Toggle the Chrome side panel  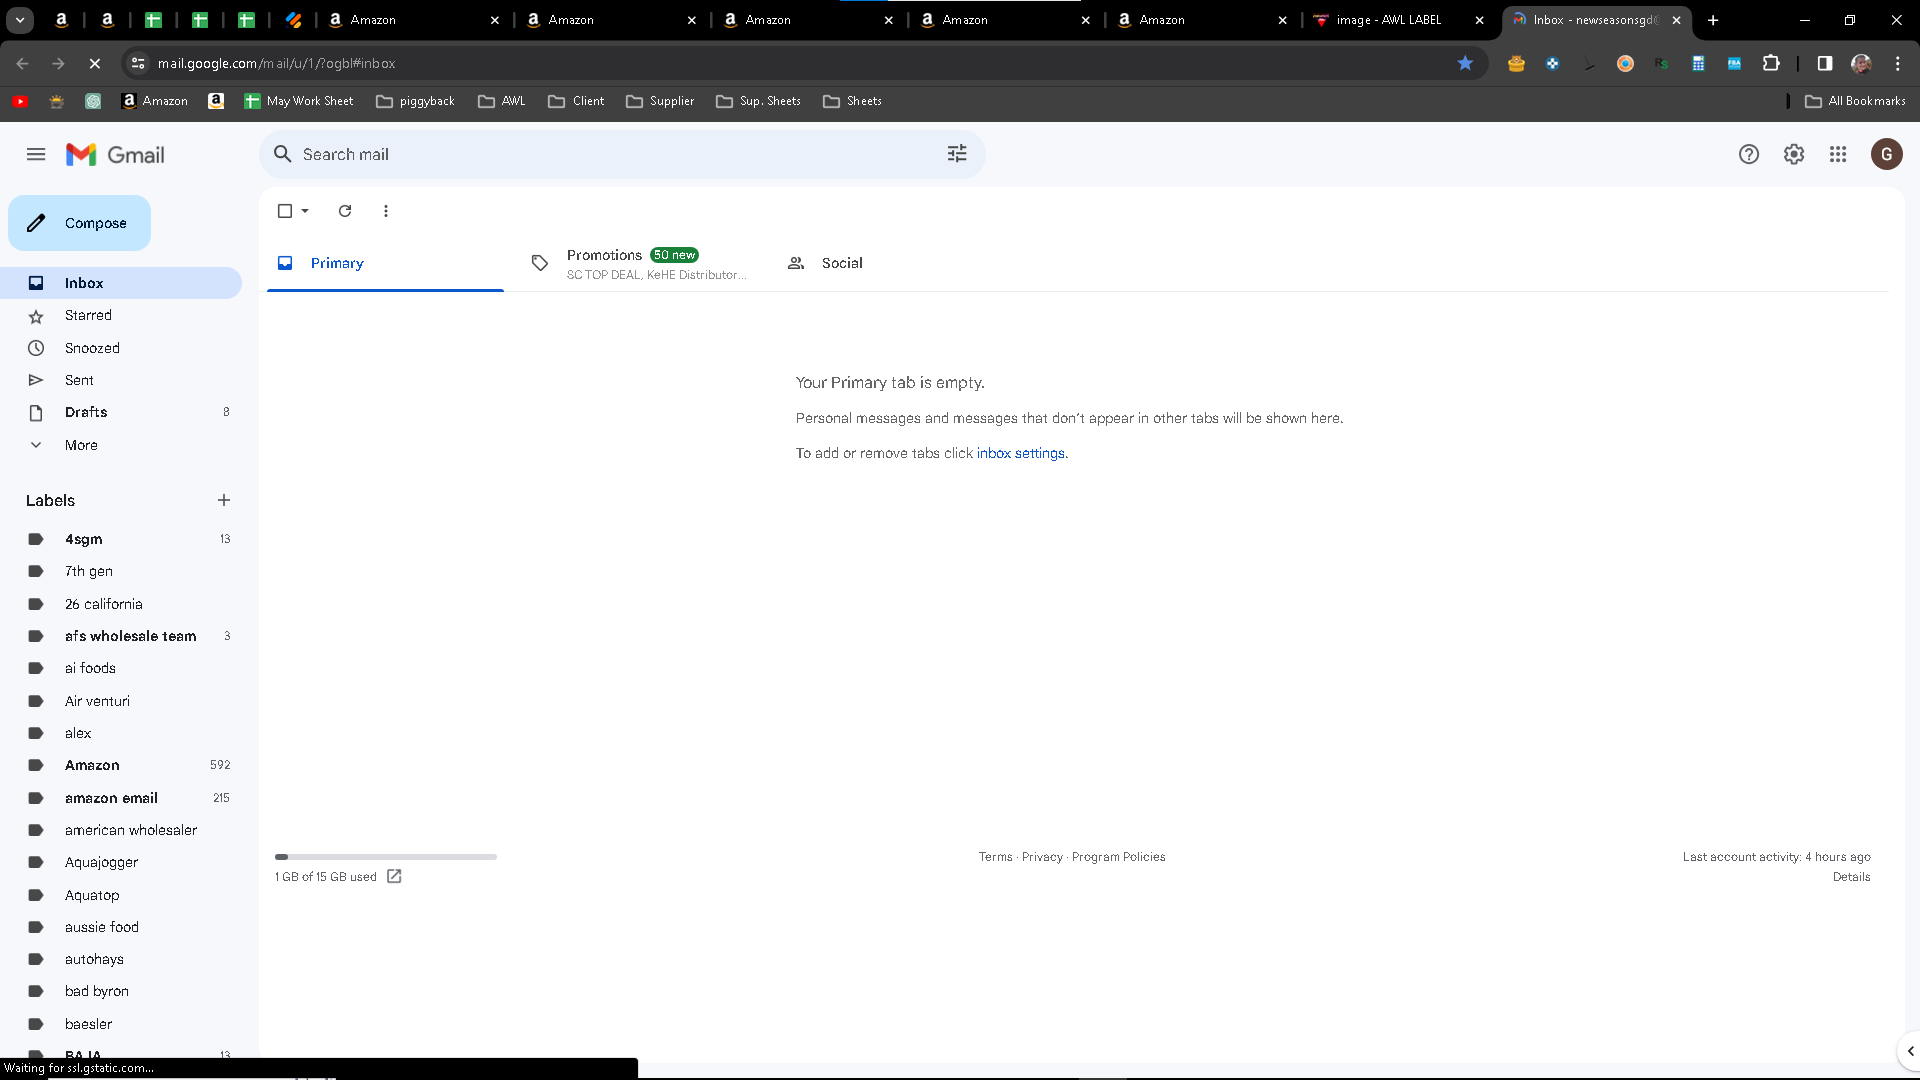tap(1825, 63)
